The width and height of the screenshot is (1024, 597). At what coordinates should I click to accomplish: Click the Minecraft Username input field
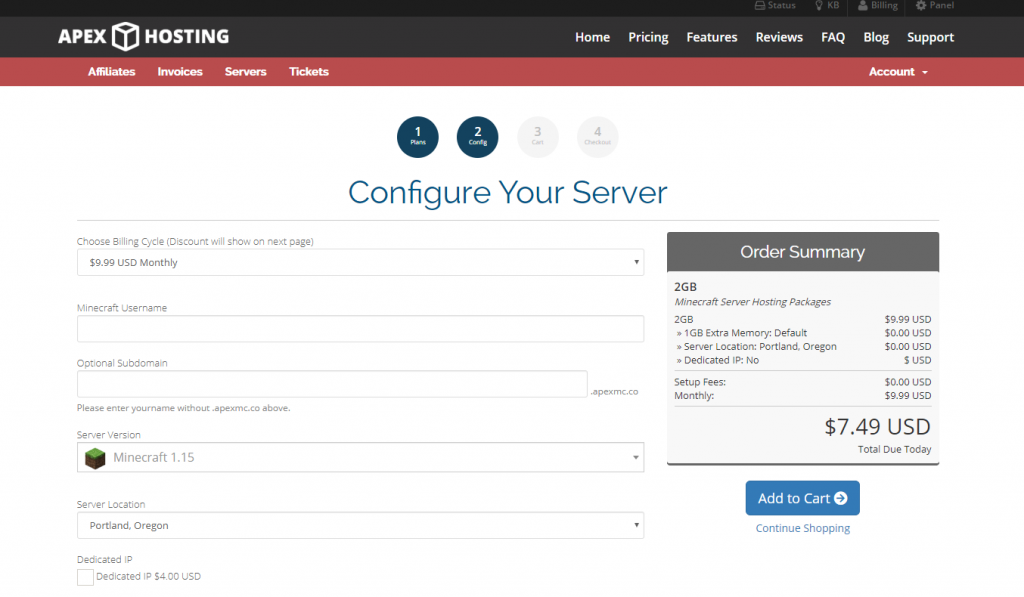[360, 329]
